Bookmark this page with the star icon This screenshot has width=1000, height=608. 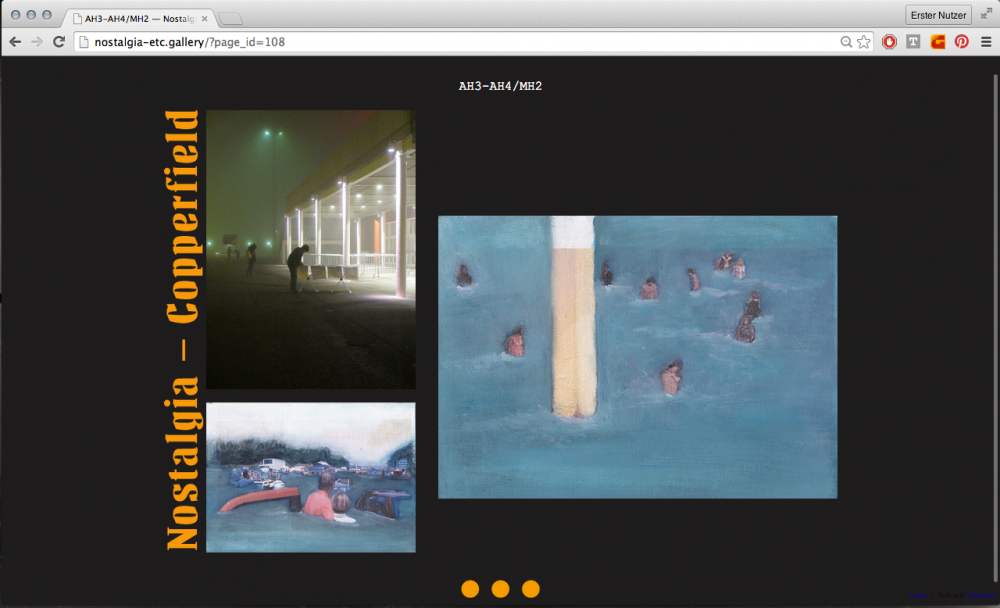pyautogui.click(x=864, y=42)
